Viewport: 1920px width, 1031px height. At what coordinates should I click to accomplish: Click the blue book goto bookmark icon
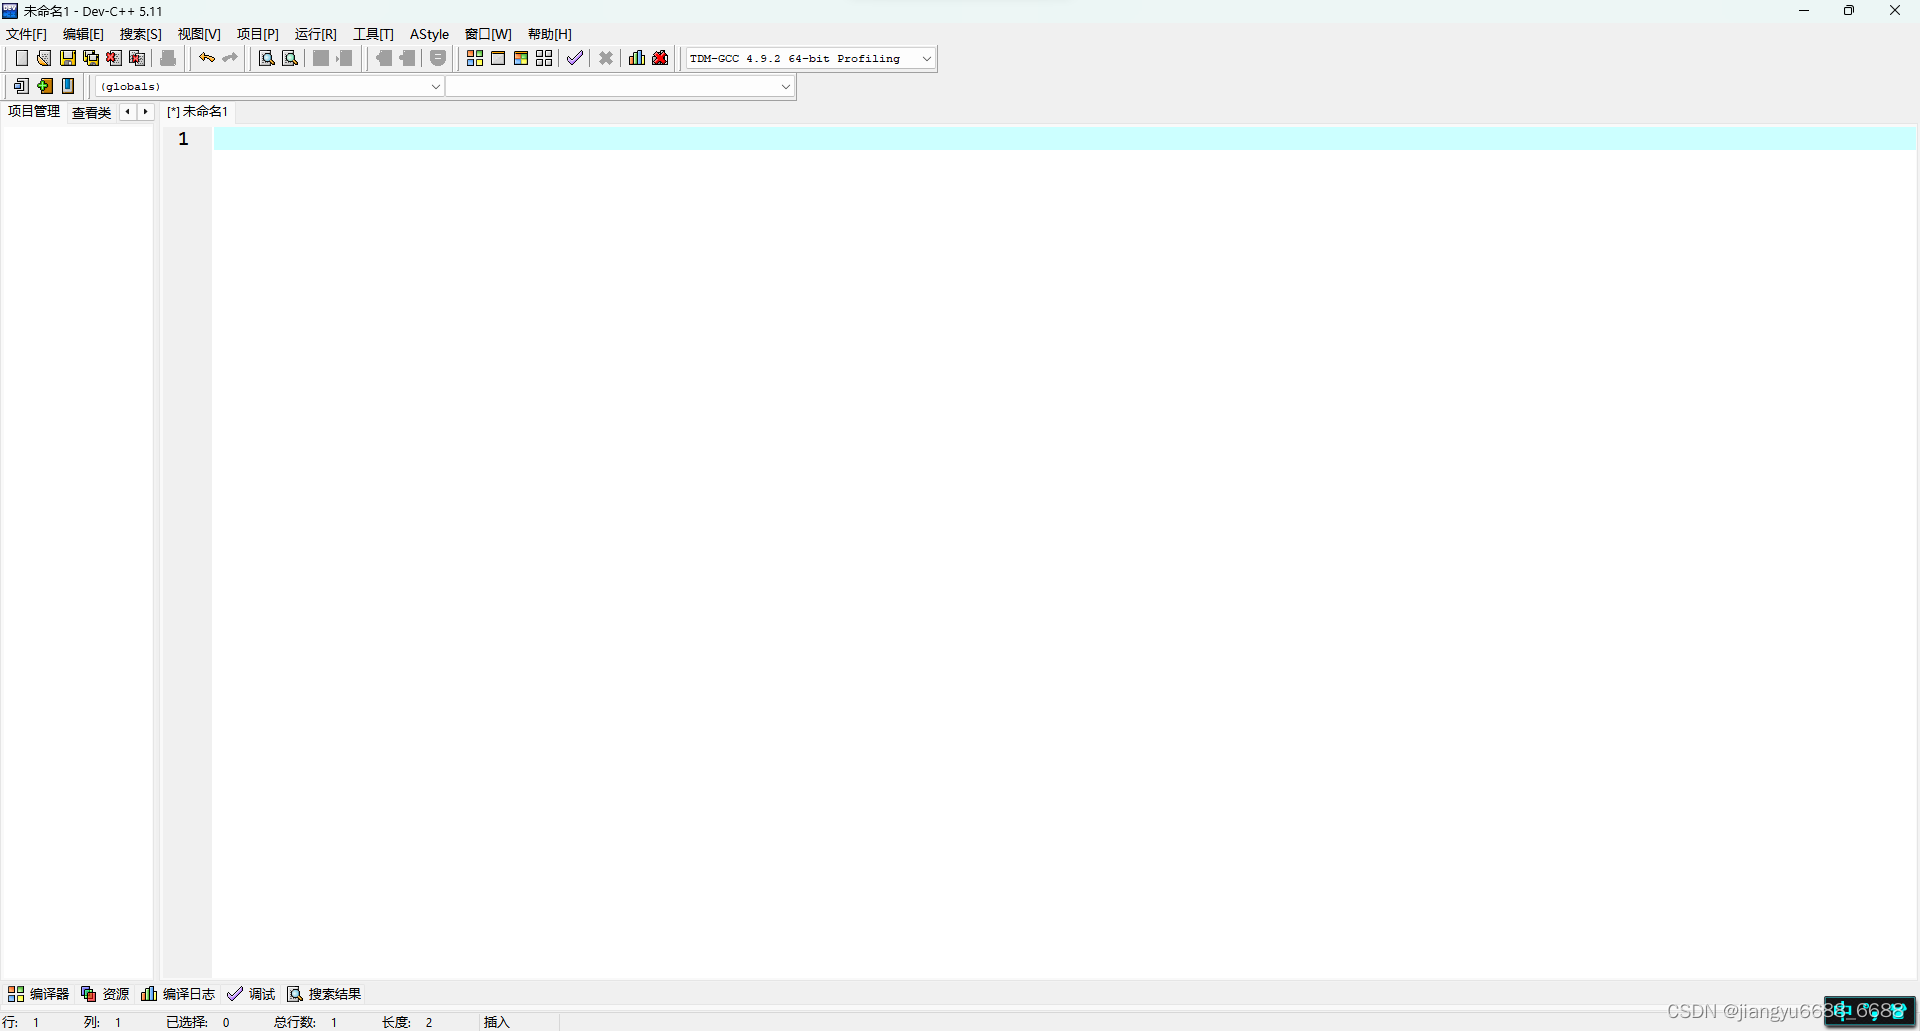pos(68,86)
